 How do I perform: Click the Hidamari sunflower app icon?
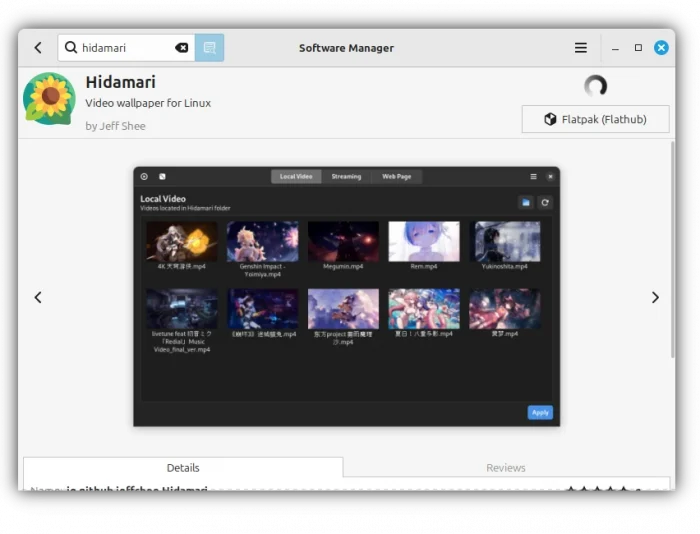(x=49, y=99)
